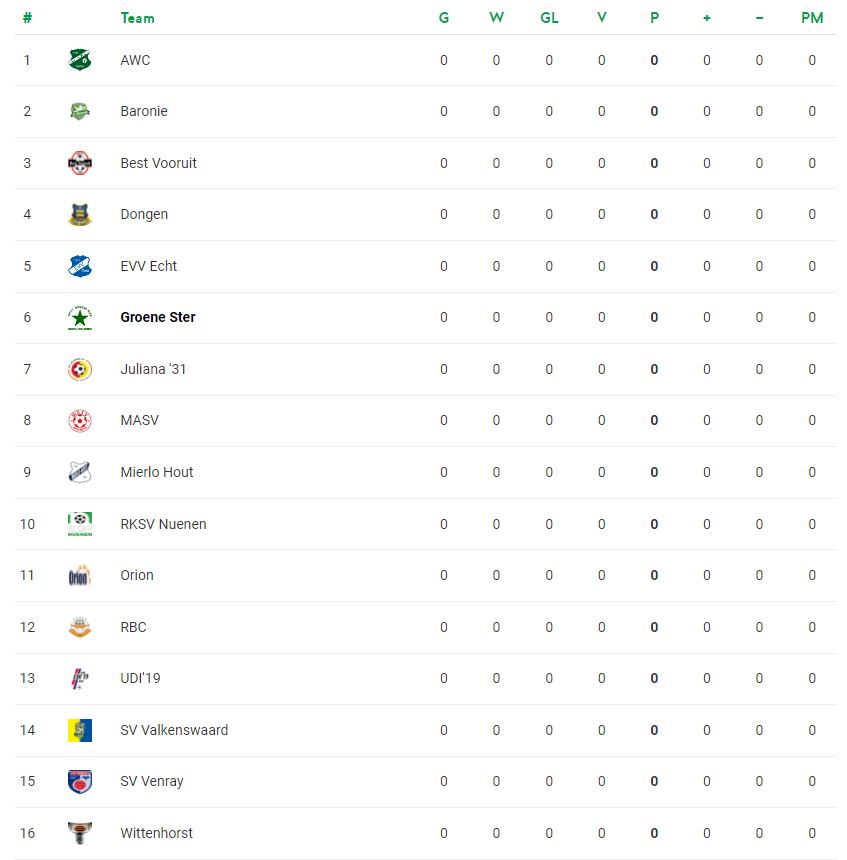Image resolution: width=847 pixels, height=860 pixels.
Task: Click the Team column header
Action: click(x=138, y=18)
